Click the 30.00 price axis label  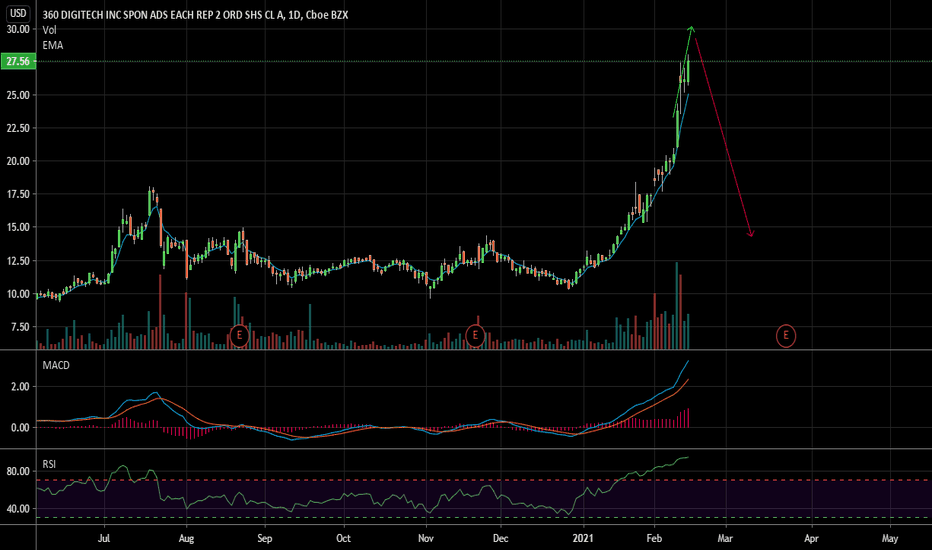click(18, 29)
